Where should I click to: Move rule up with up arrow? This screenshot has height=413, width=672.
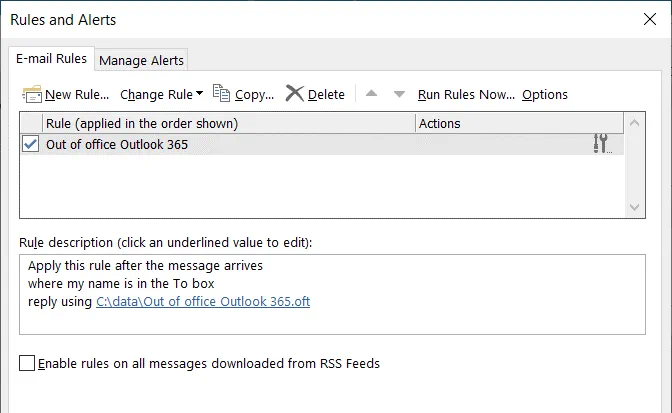click(372, 94)
